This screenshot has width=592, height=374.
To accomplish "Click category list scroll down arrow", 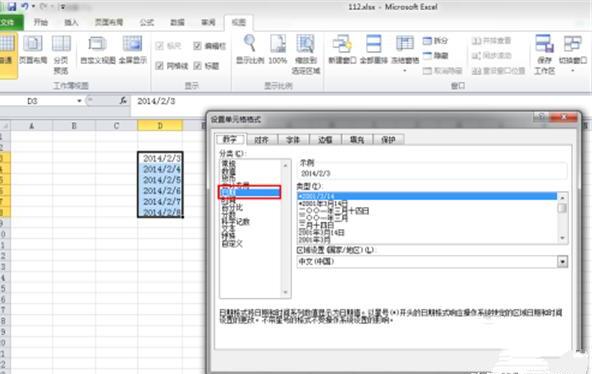I will tap(285, 292).
